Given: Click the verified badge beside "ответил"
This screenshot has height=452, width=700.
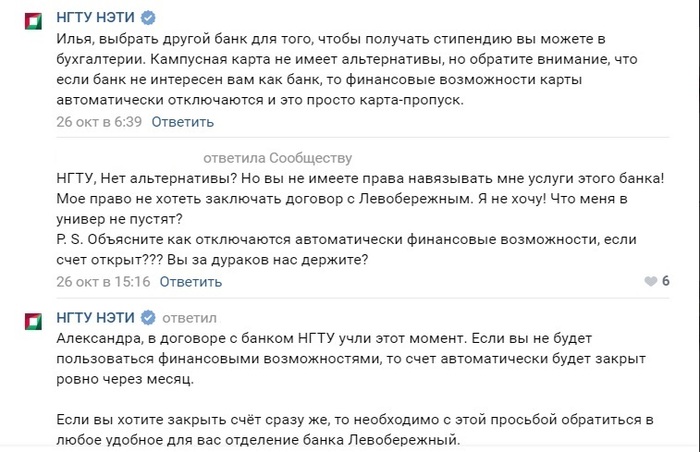Looking at the screenshot, I should click(149, 318).
